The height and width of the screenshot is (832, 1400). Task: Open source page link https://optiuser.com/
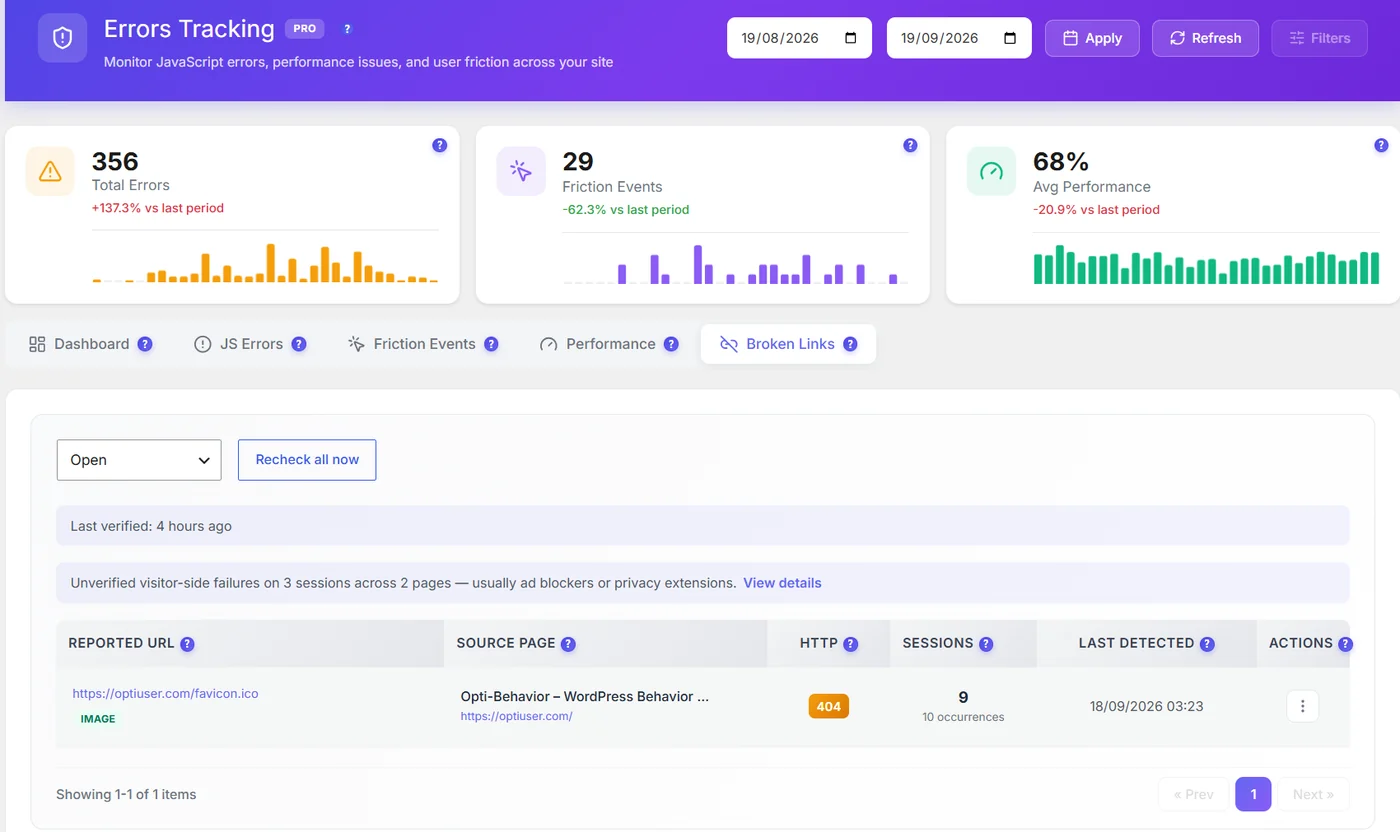516,716
